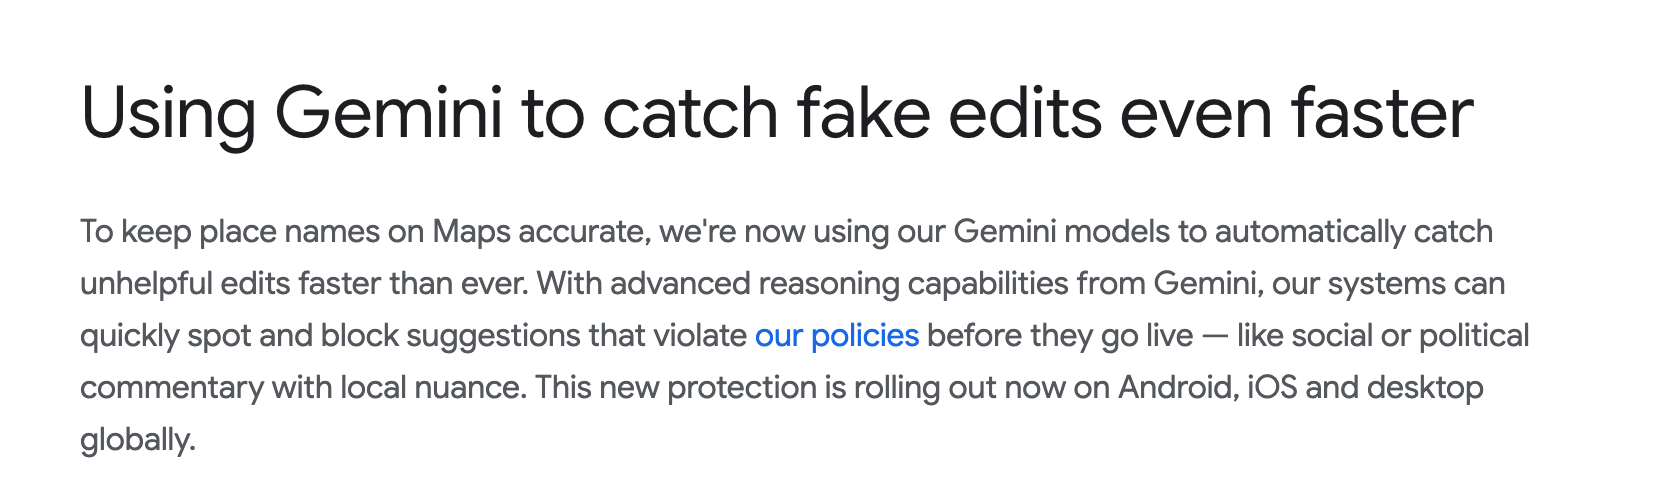Click the word "Gemini" in the heading
Image resolution: width=1654 pixels, height=494 pixels.
[388, 113]
